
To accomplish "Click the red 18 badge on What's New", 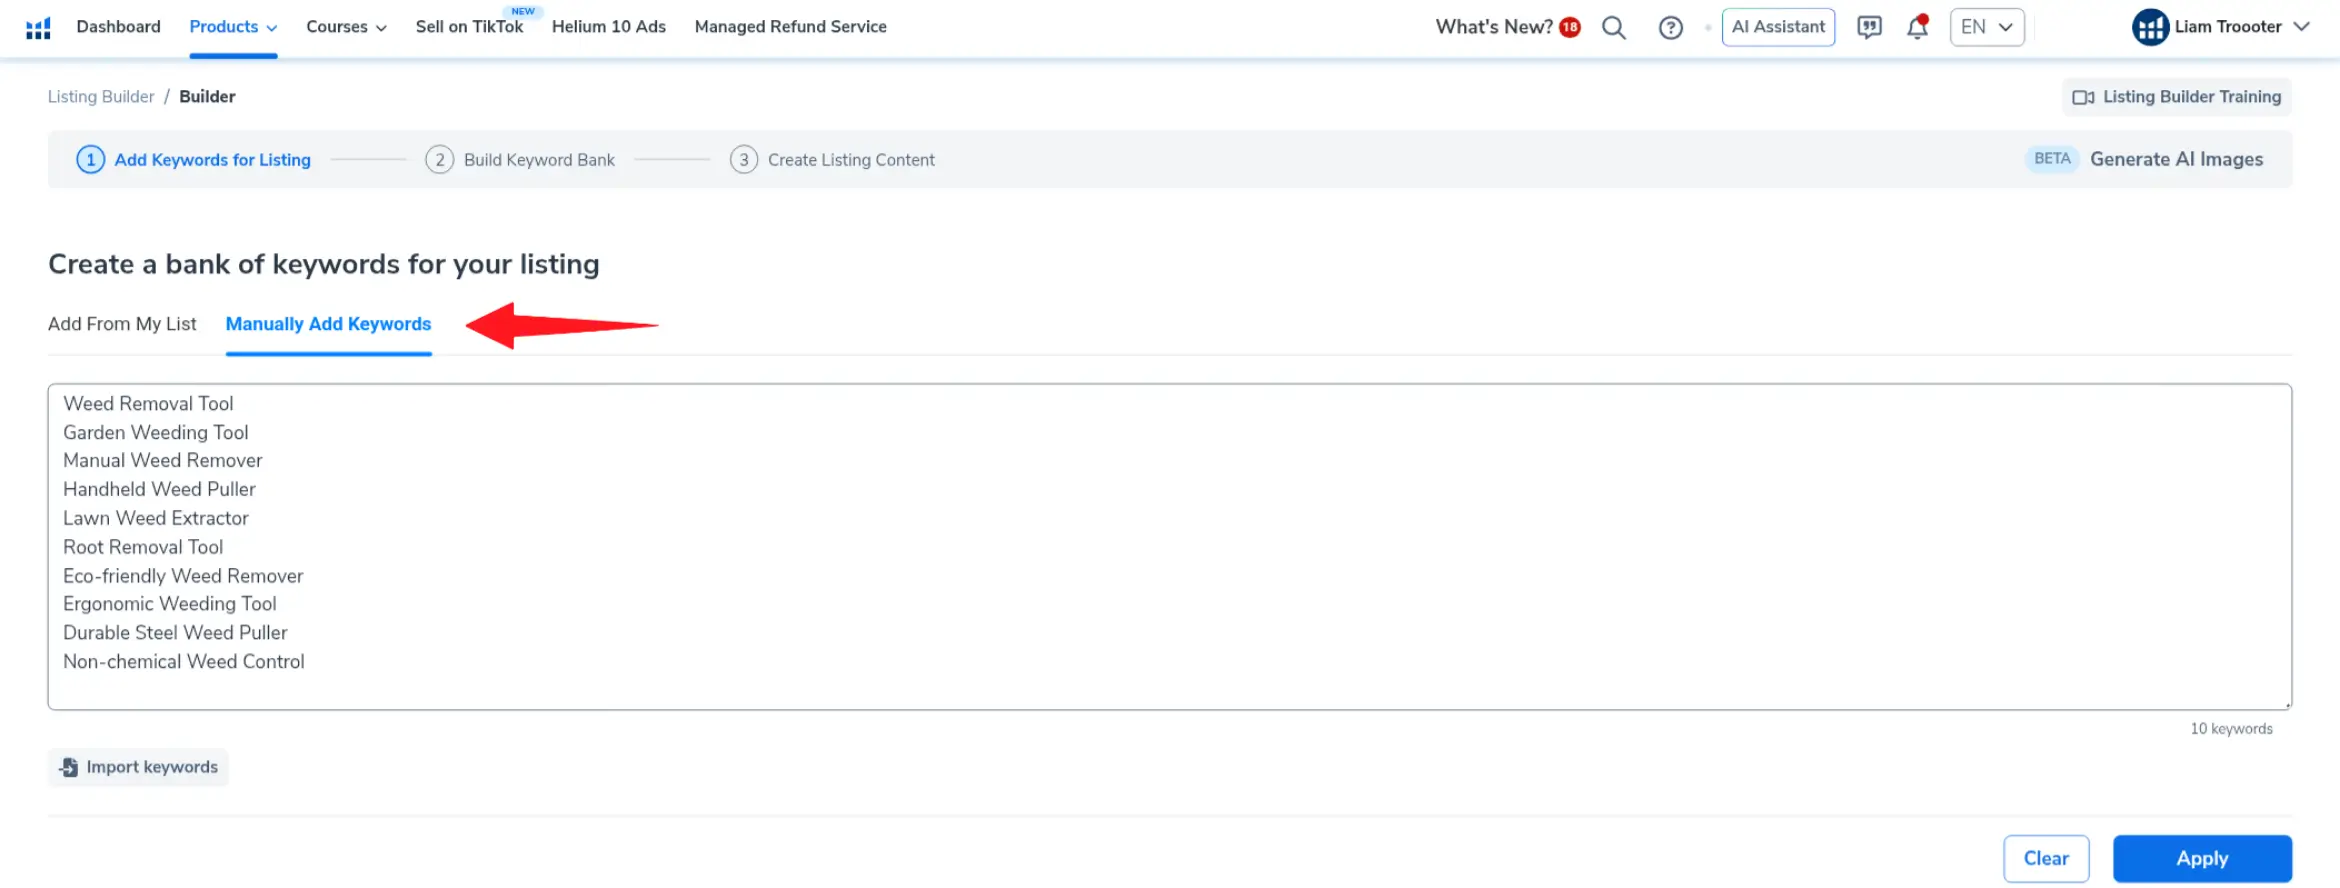I will point(1570,27).
